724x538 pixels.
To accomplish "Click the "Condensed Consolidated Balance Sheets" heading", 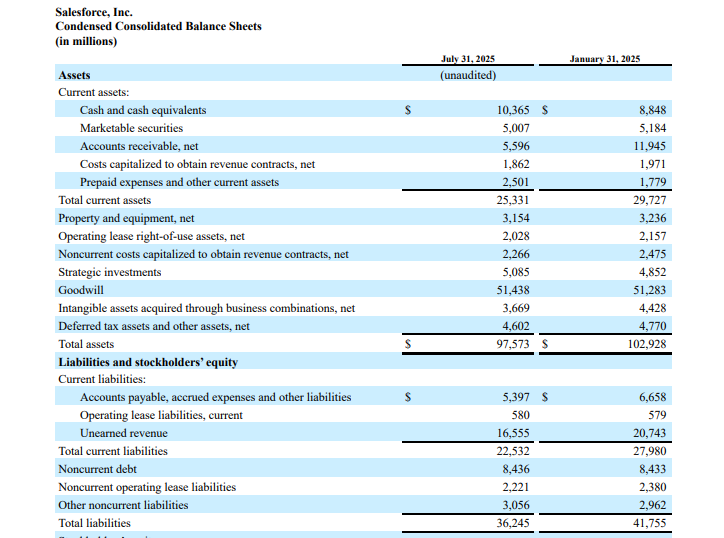I will [158, 26].
